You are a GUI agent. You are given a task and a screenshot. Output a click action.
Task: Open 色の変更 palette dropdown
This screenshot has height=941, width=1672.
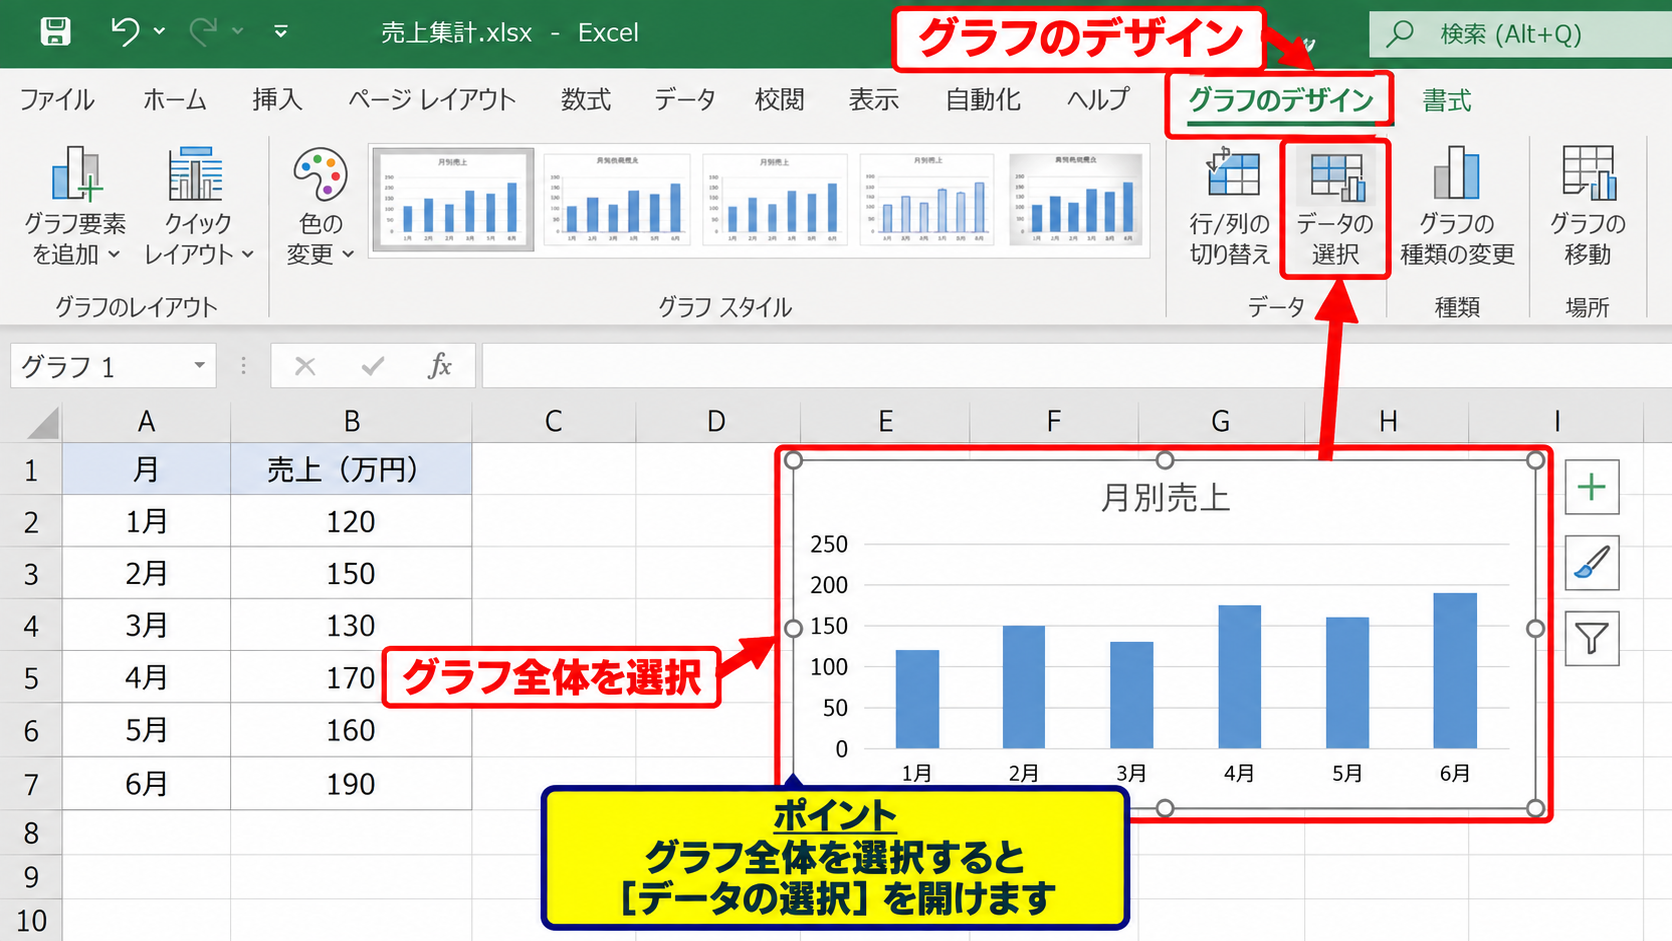click(320, 206)
